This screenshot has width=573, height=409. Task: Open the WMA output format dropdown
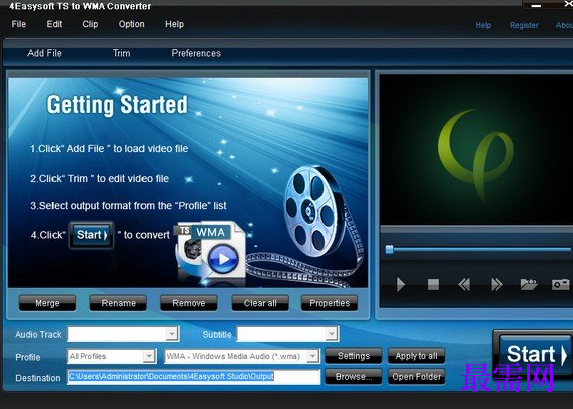[x=312, y=356]
